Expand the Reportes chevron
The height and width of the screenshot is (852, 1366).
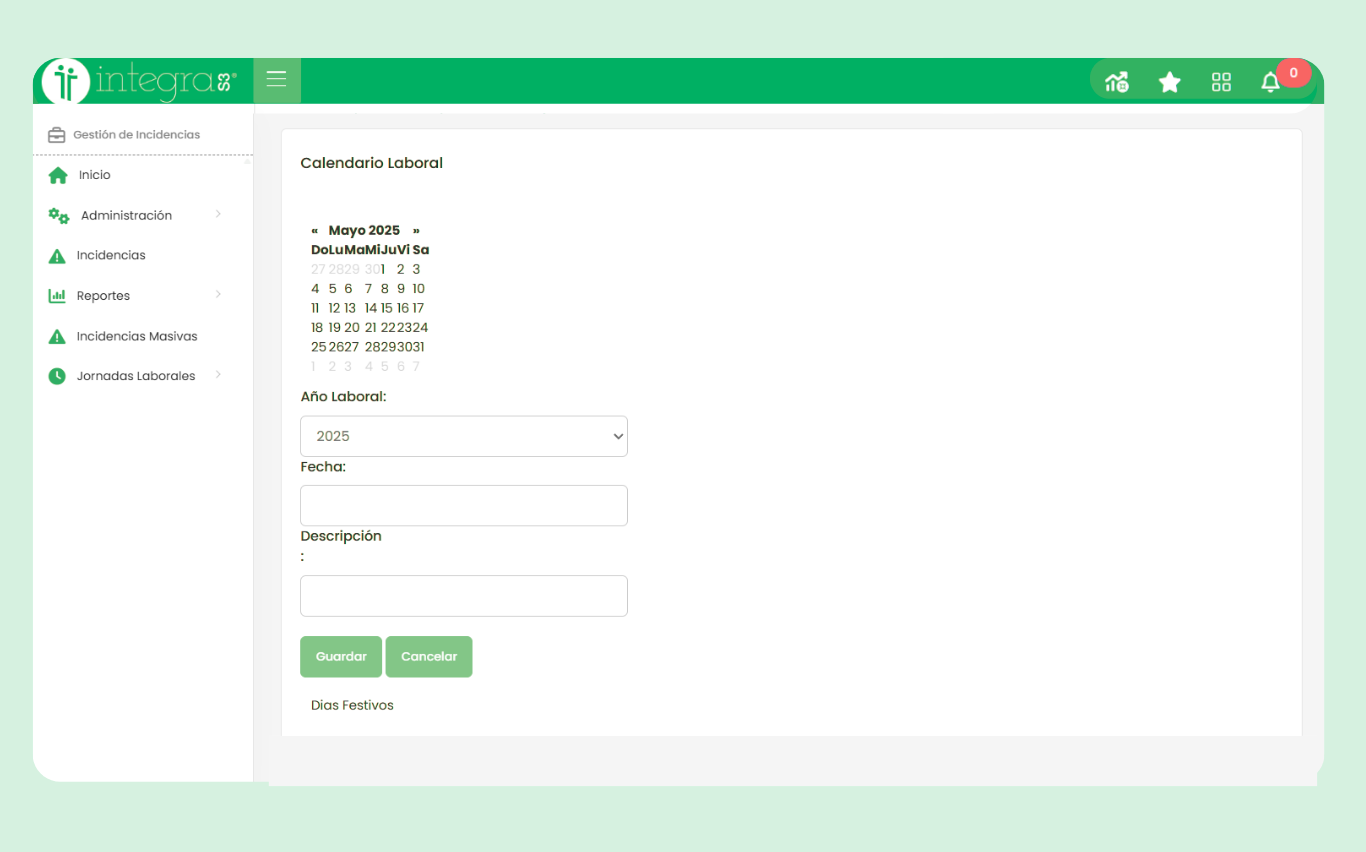coord(218,294)
